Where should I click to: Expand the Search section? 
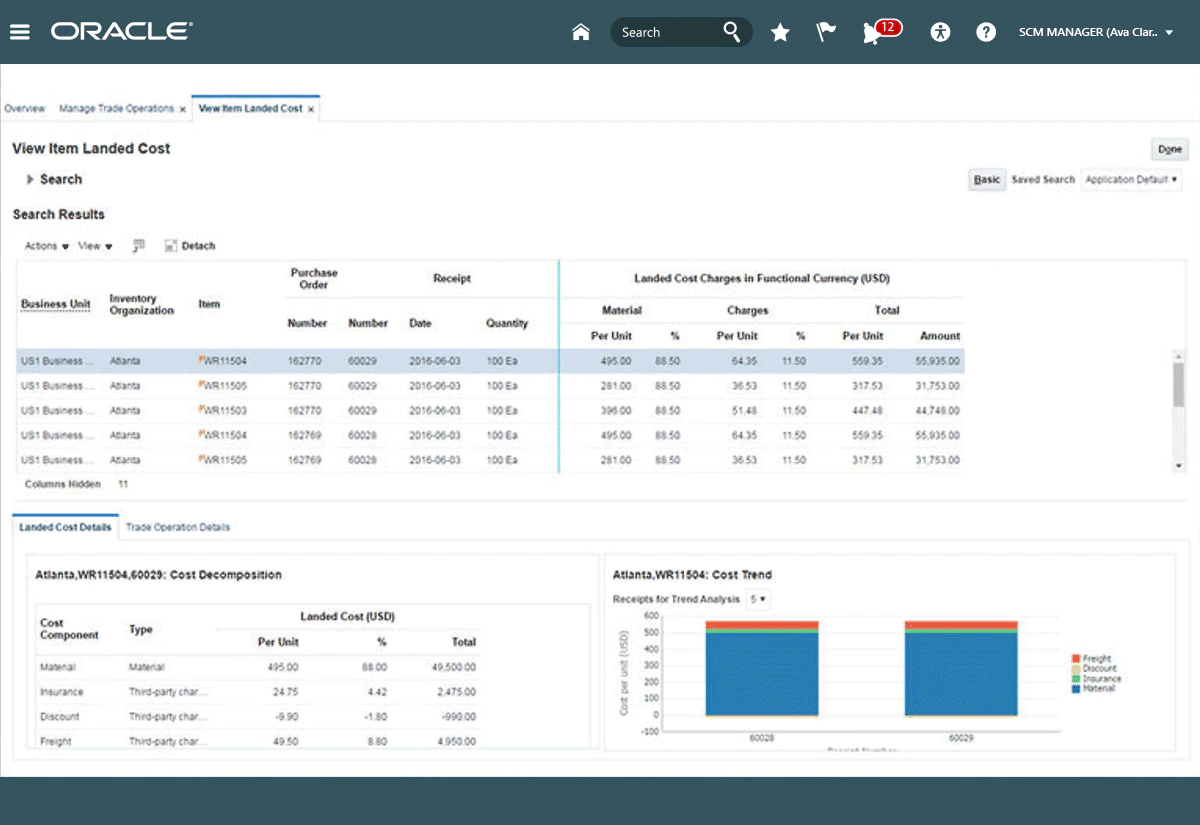coord(31,179)
